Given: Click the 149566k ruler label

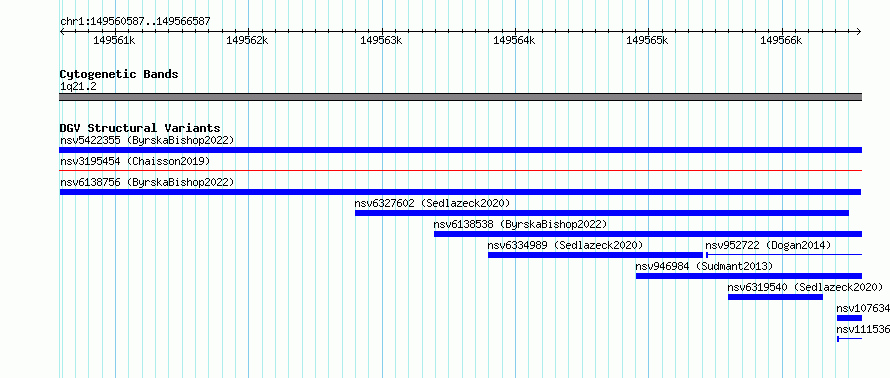Looking at the screenshot, I should tap(781, 40).
